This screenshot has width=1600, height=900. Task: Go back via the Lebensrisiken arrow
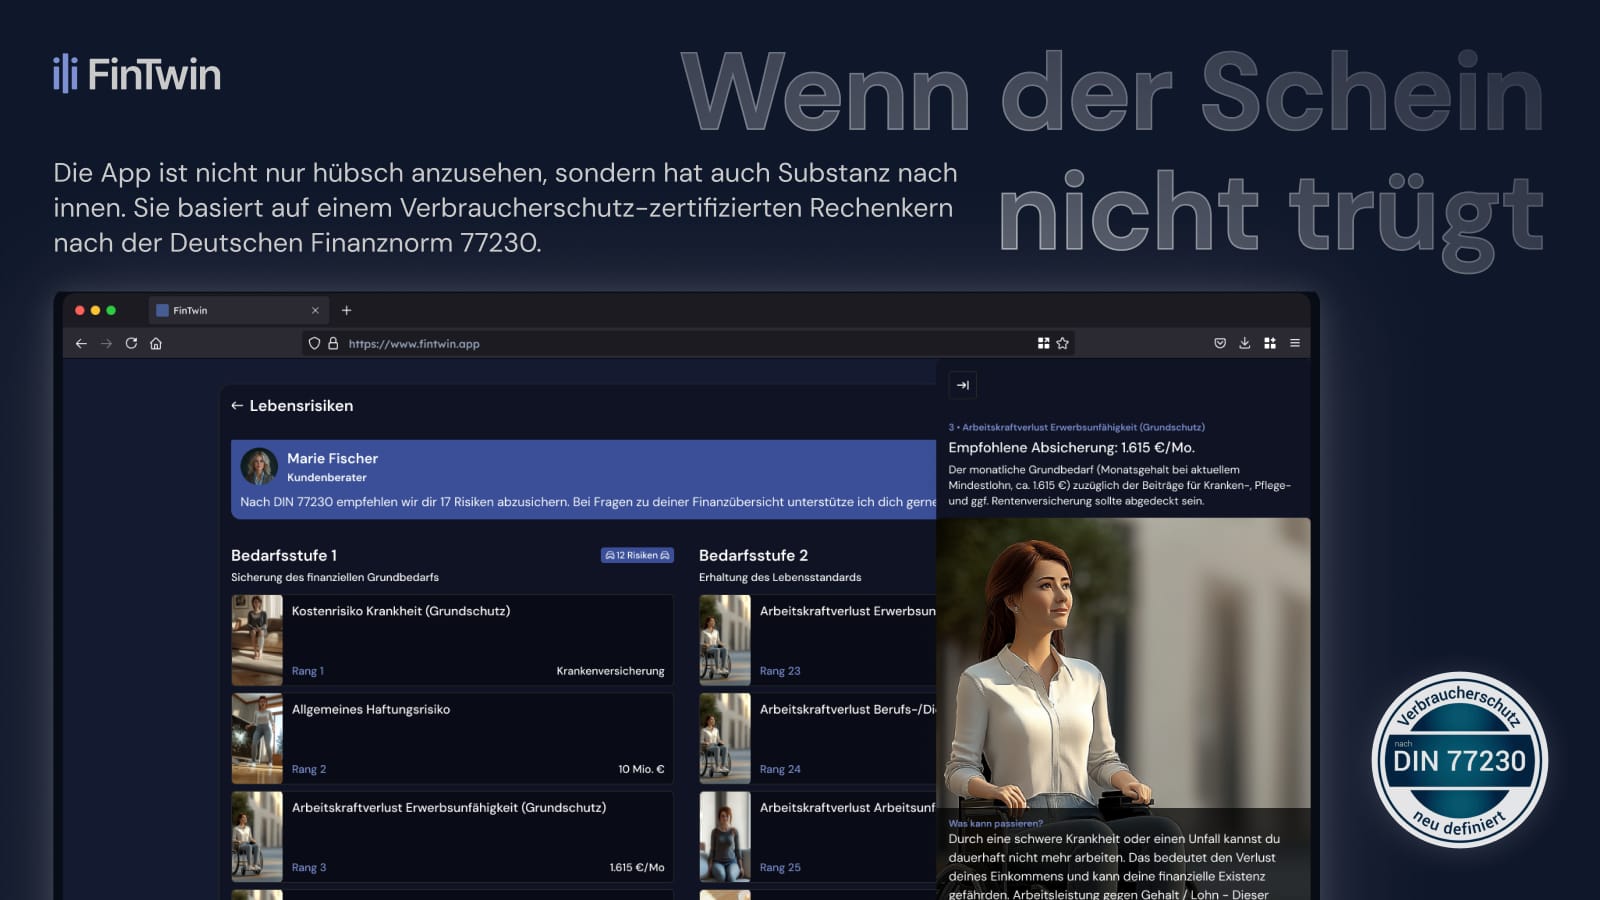pos(237,405)
